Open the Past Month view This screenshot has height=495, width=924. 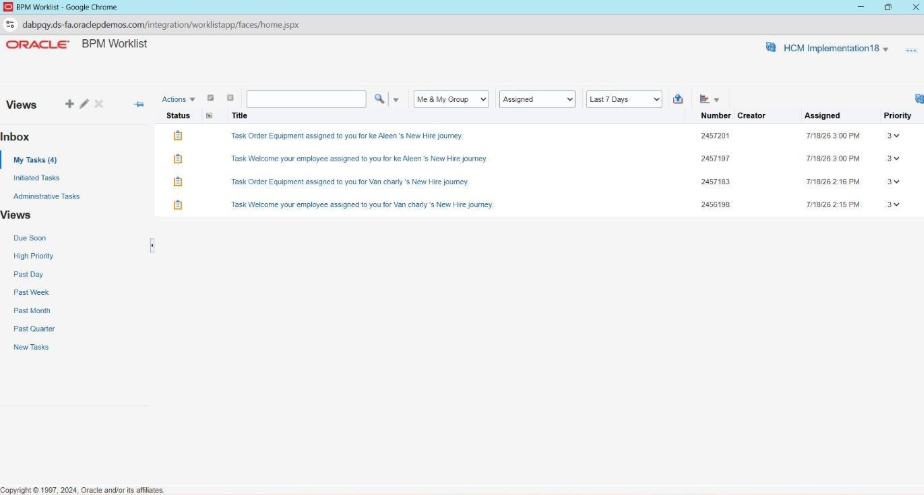(32, 311)
